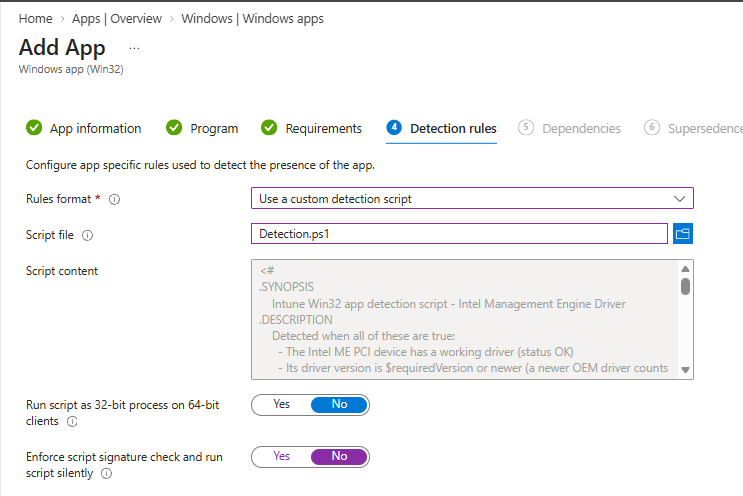Click the script content scroll down arrow

tap(685, 370)
